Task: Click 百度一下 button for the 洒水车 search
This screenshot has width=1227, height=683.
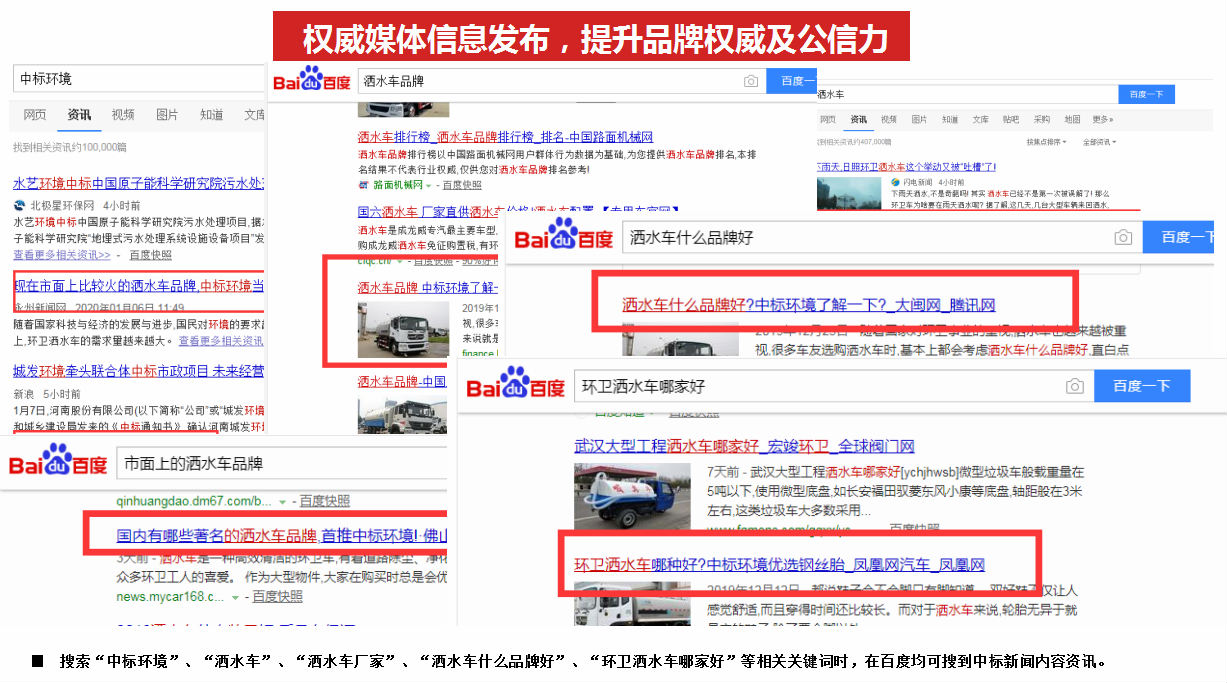Action: coord(1146,94)
